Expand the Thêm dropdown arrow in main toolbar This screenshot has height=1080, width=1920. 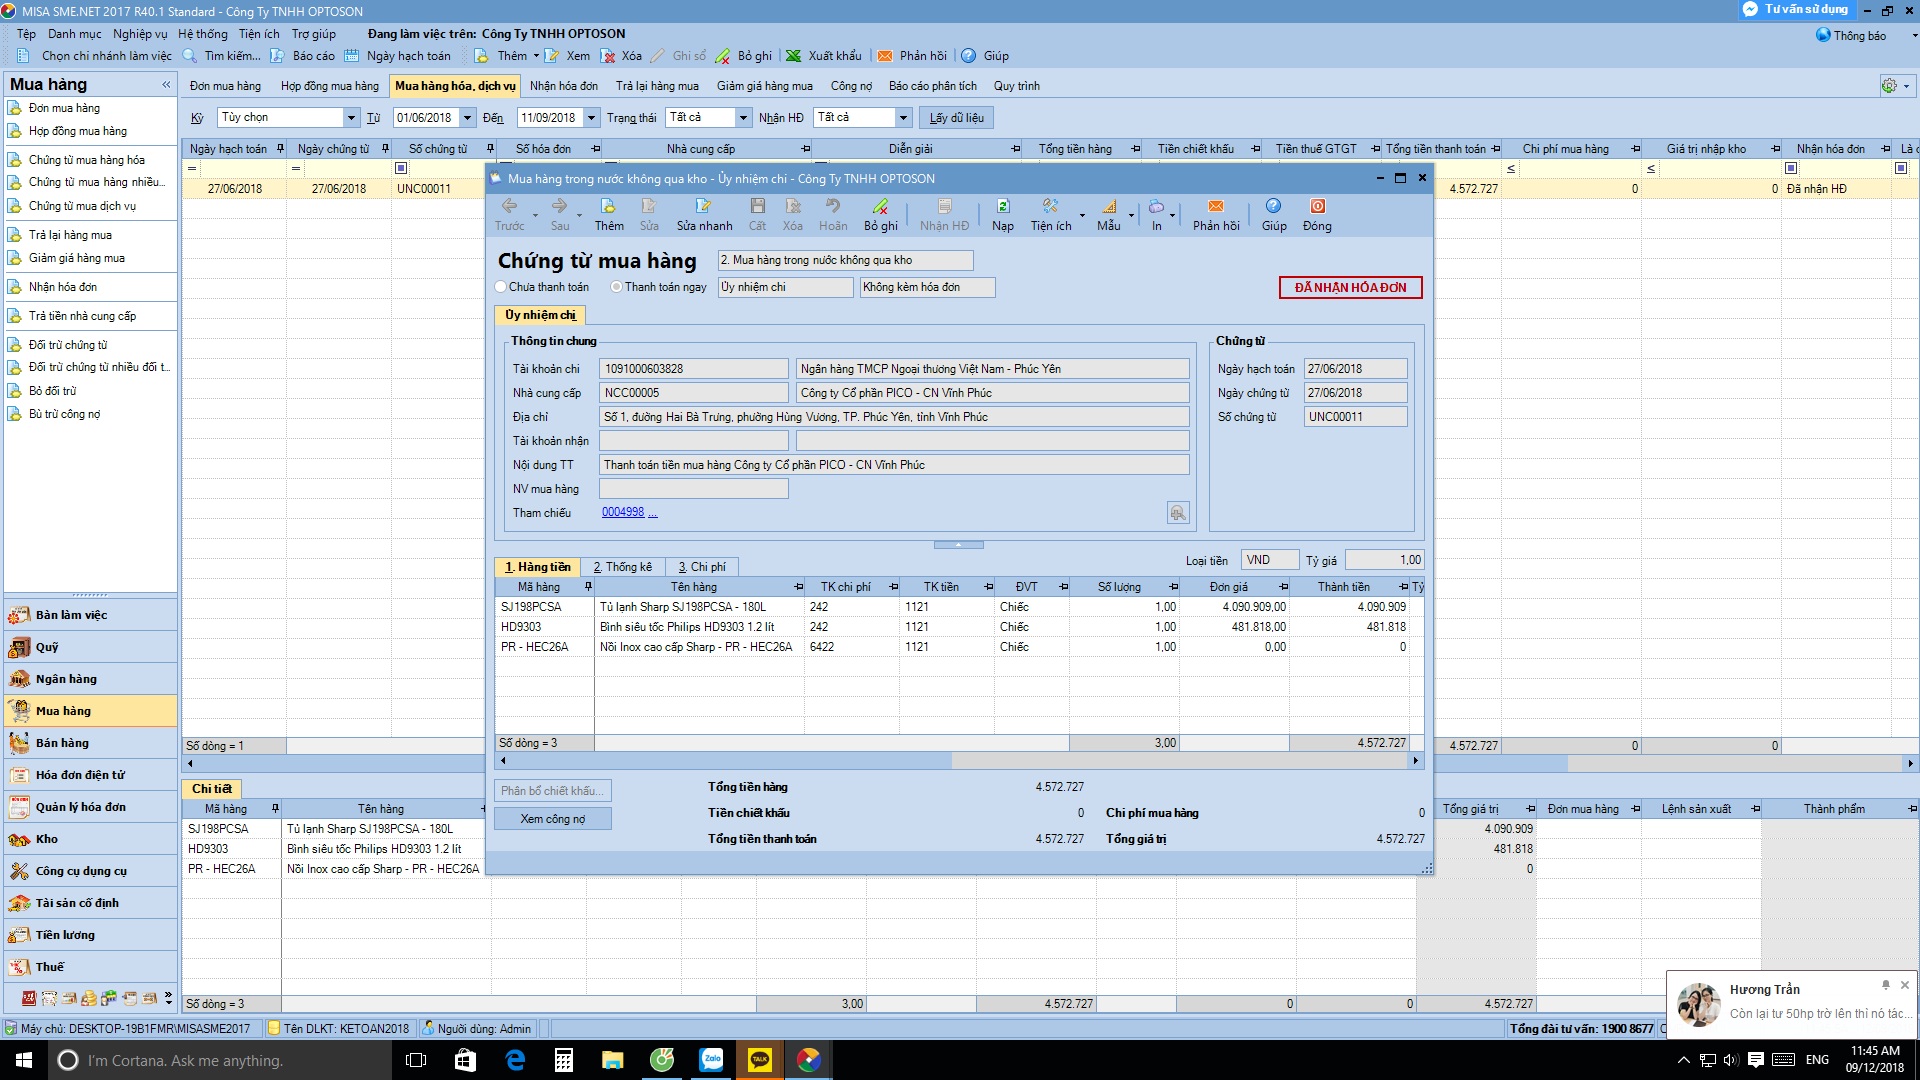(x=536, y=56)
